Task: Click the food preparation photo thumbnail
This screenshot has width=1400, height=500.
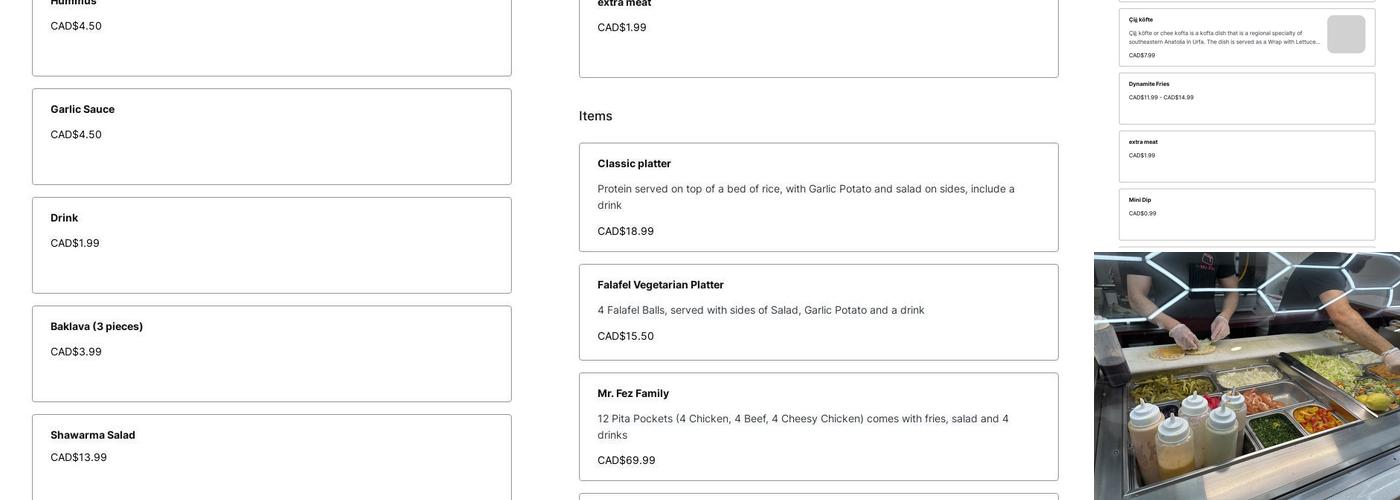Action: (1246, 376)
